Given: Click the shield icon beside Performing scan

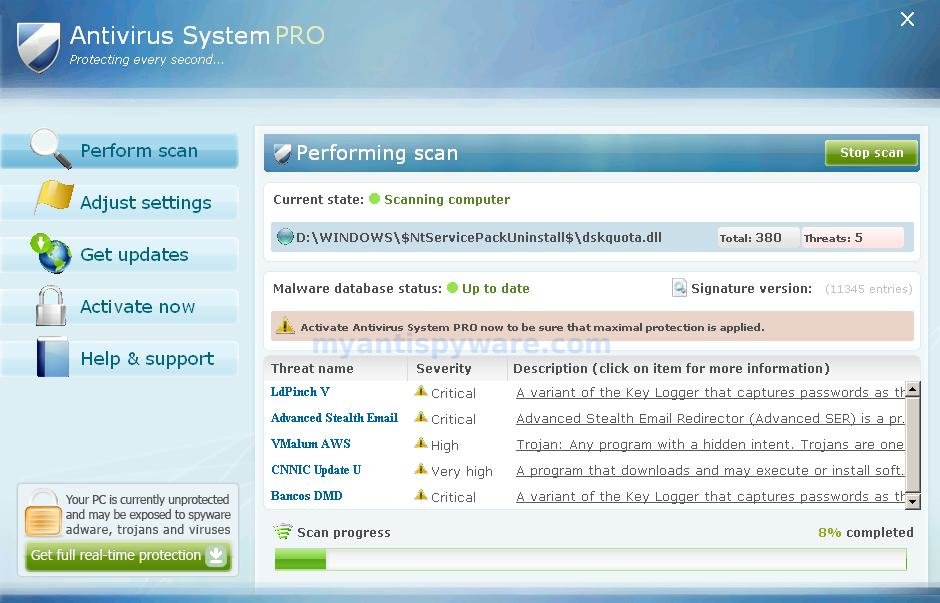Looking at the screenshot, I should (x=282, y=153).
